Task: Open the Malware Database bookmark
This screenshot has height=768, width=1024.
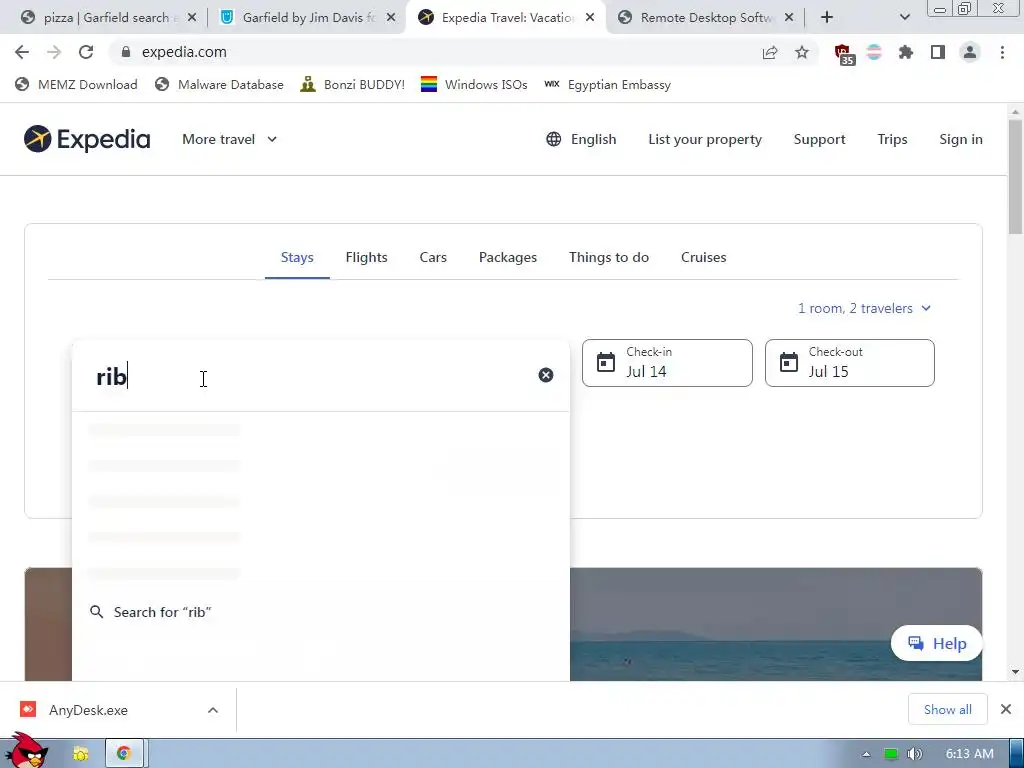Action: [219, 84]
